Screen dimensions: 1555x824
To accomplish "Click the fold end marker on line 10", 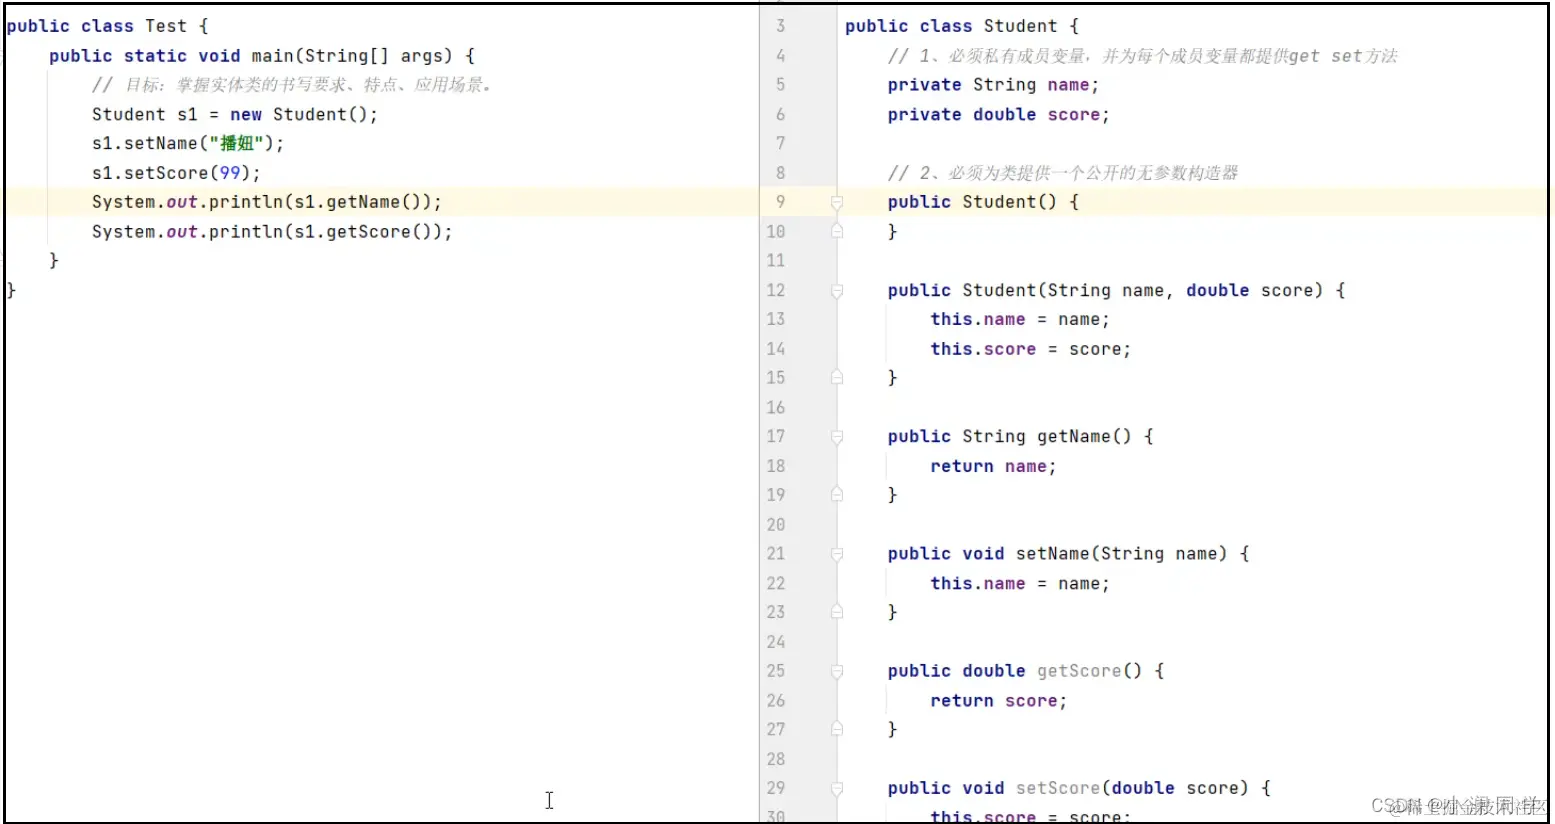I will 837,231.
